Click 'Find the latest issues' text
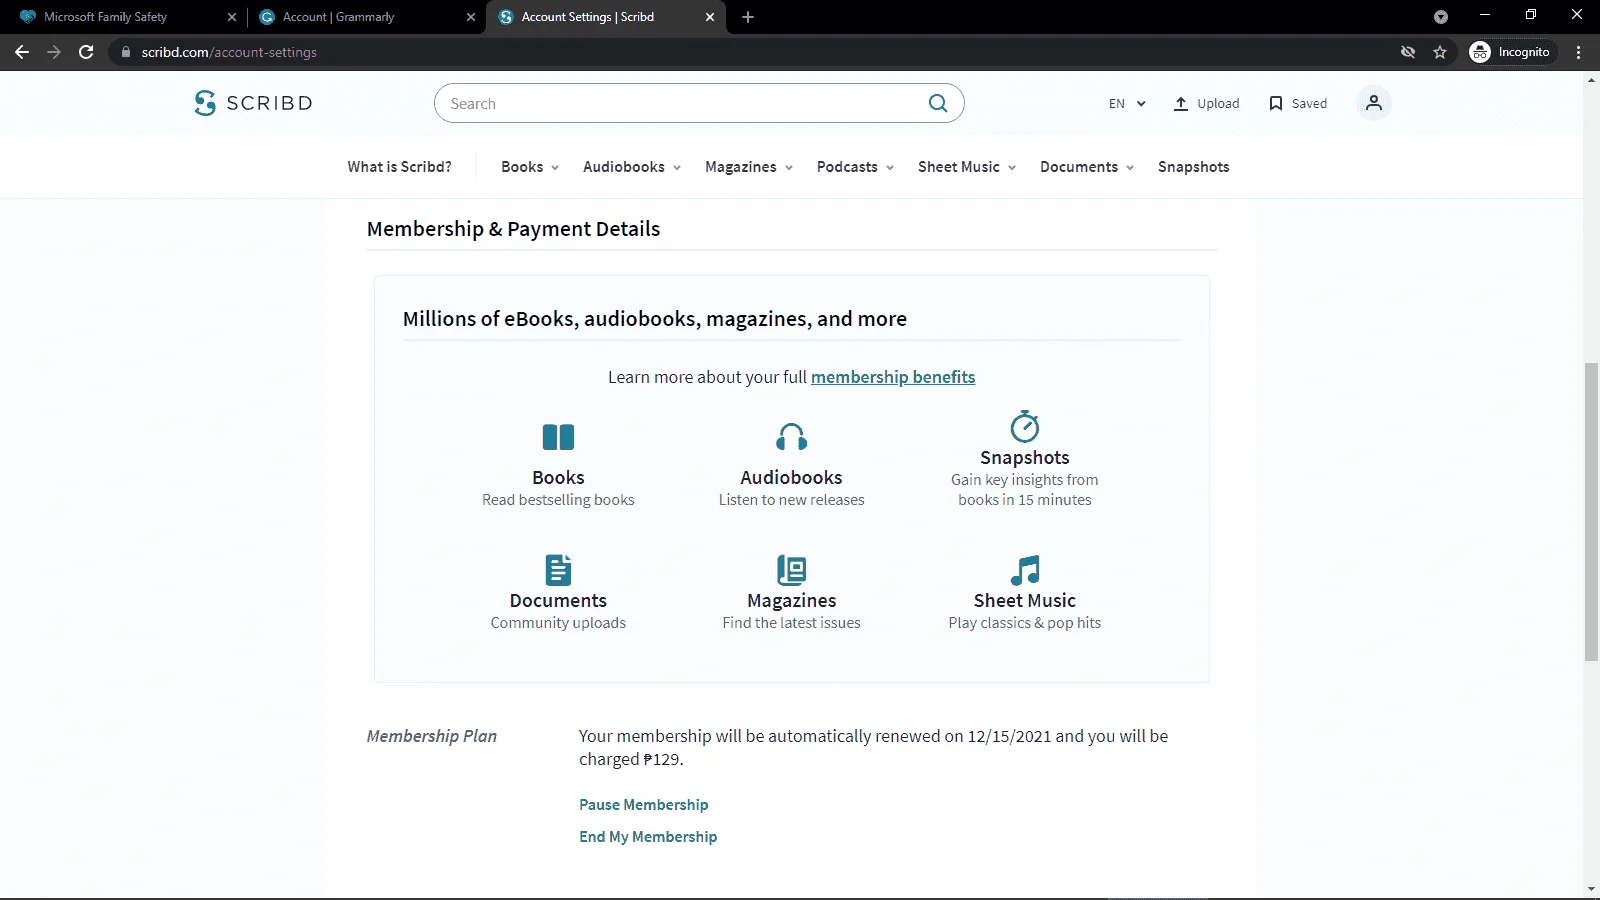Screen dimensions: 1600x900 (791, 623)
